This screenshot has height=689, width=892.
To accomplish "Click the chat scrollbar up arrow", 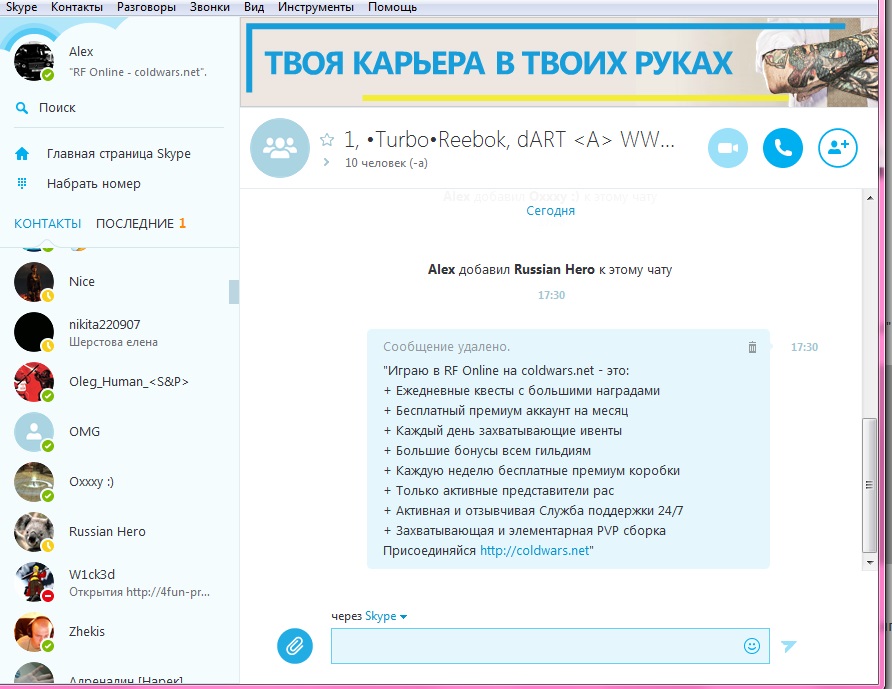I will [870, 198].
